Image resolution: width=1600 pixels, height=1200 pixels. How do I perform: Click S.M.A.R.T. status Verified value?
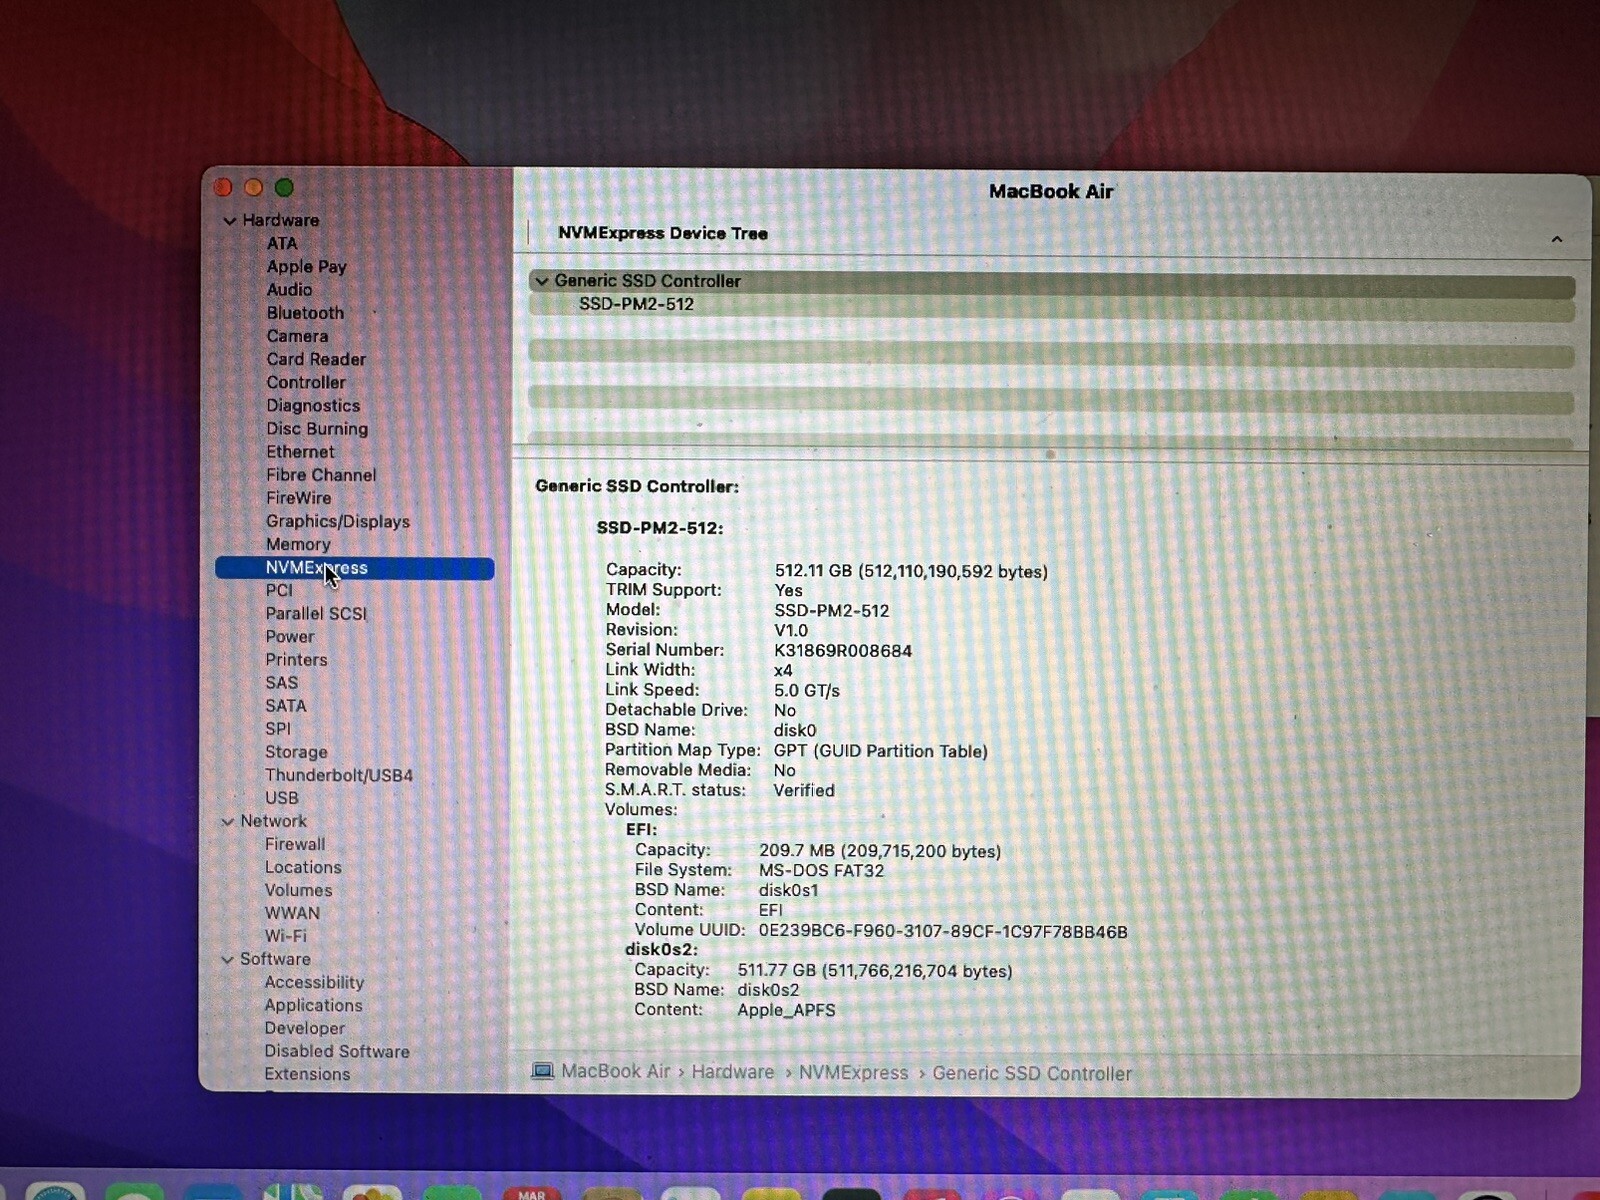(804, 791)
